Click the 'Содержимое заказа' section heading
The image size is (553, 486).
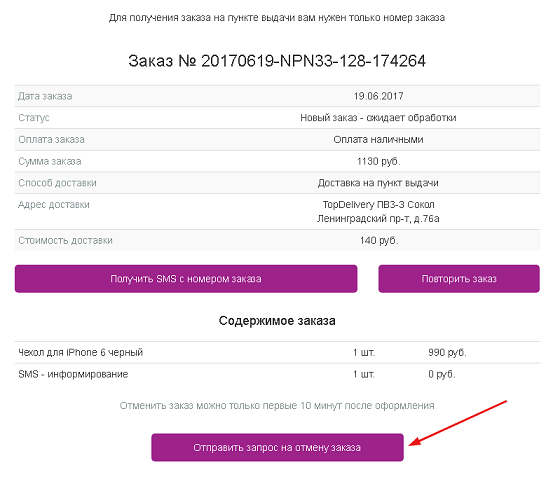pos(277,321)
